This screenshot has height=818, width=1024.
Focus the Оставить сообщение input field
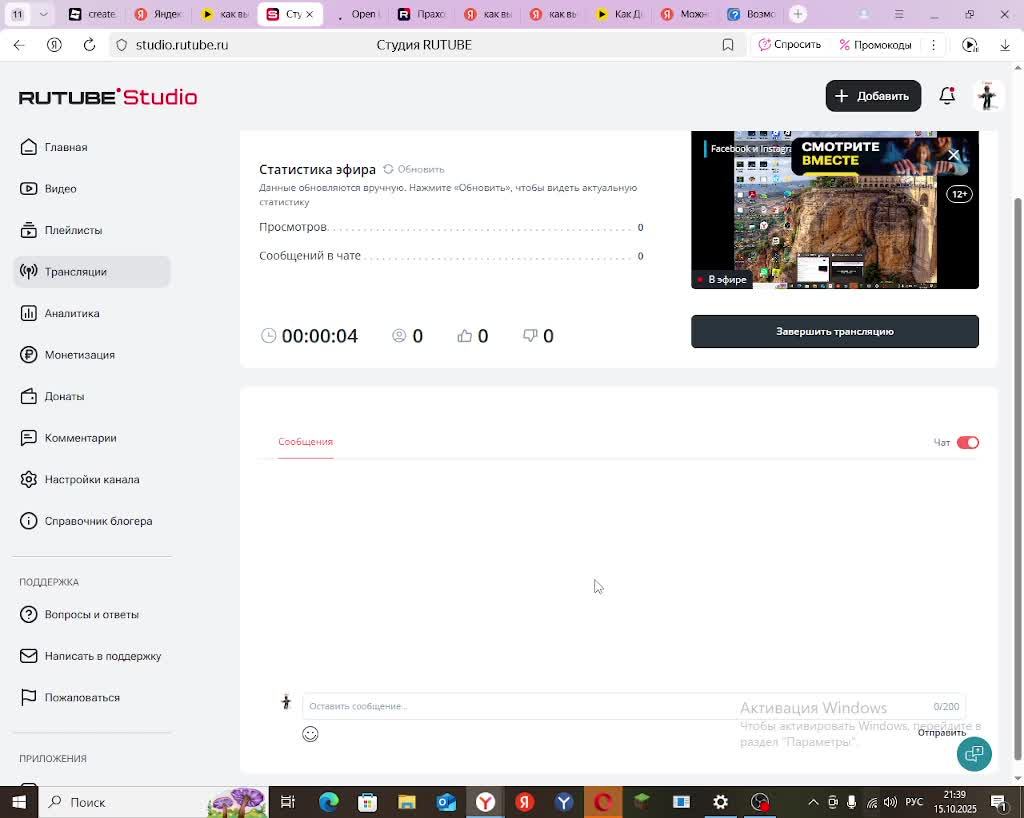(633, 706)
